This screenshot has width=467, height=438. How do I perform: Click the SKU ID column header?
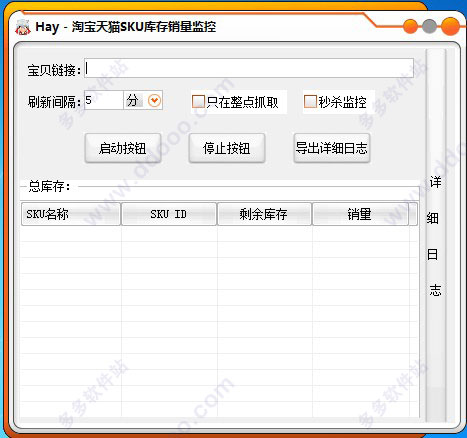169,214
